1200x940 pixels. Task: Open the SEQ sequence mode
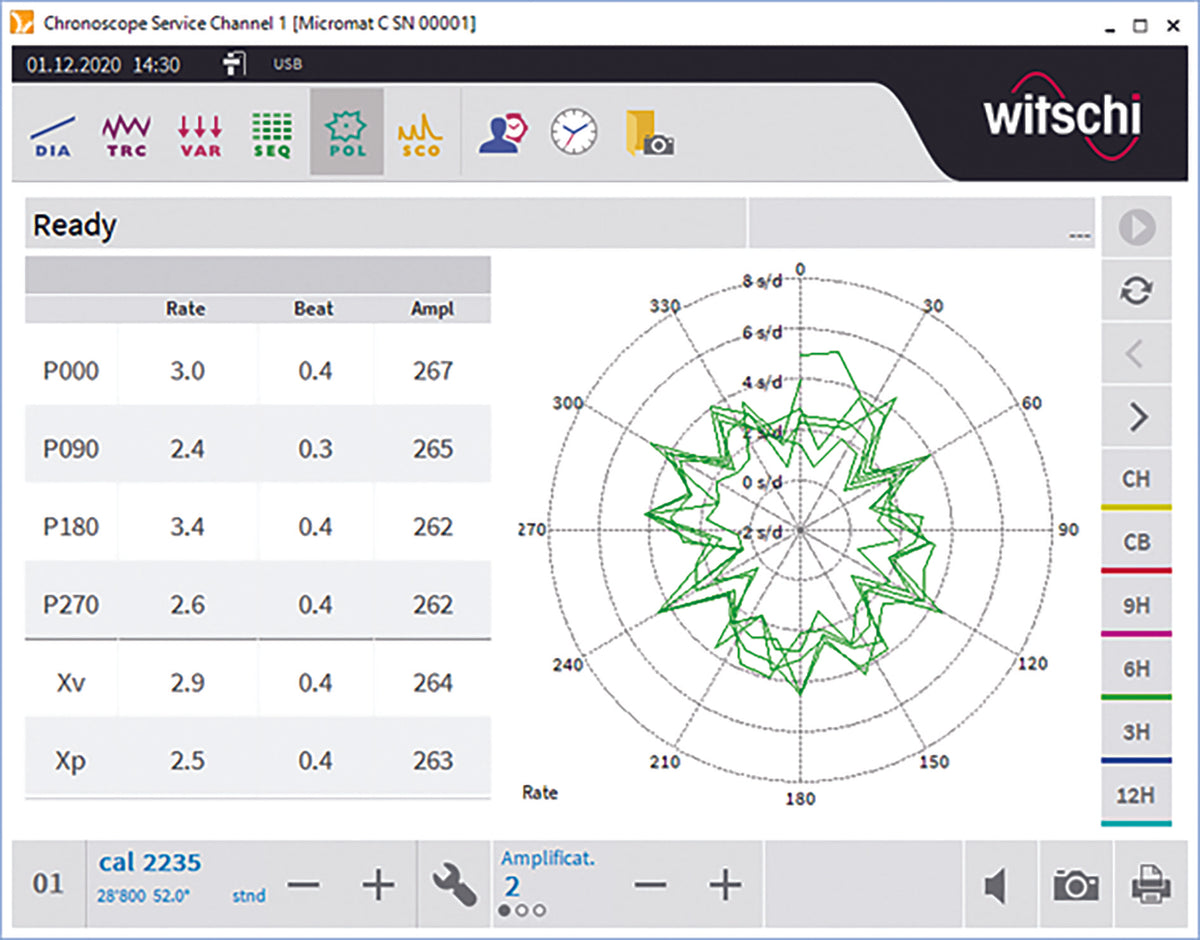[272, 134]
